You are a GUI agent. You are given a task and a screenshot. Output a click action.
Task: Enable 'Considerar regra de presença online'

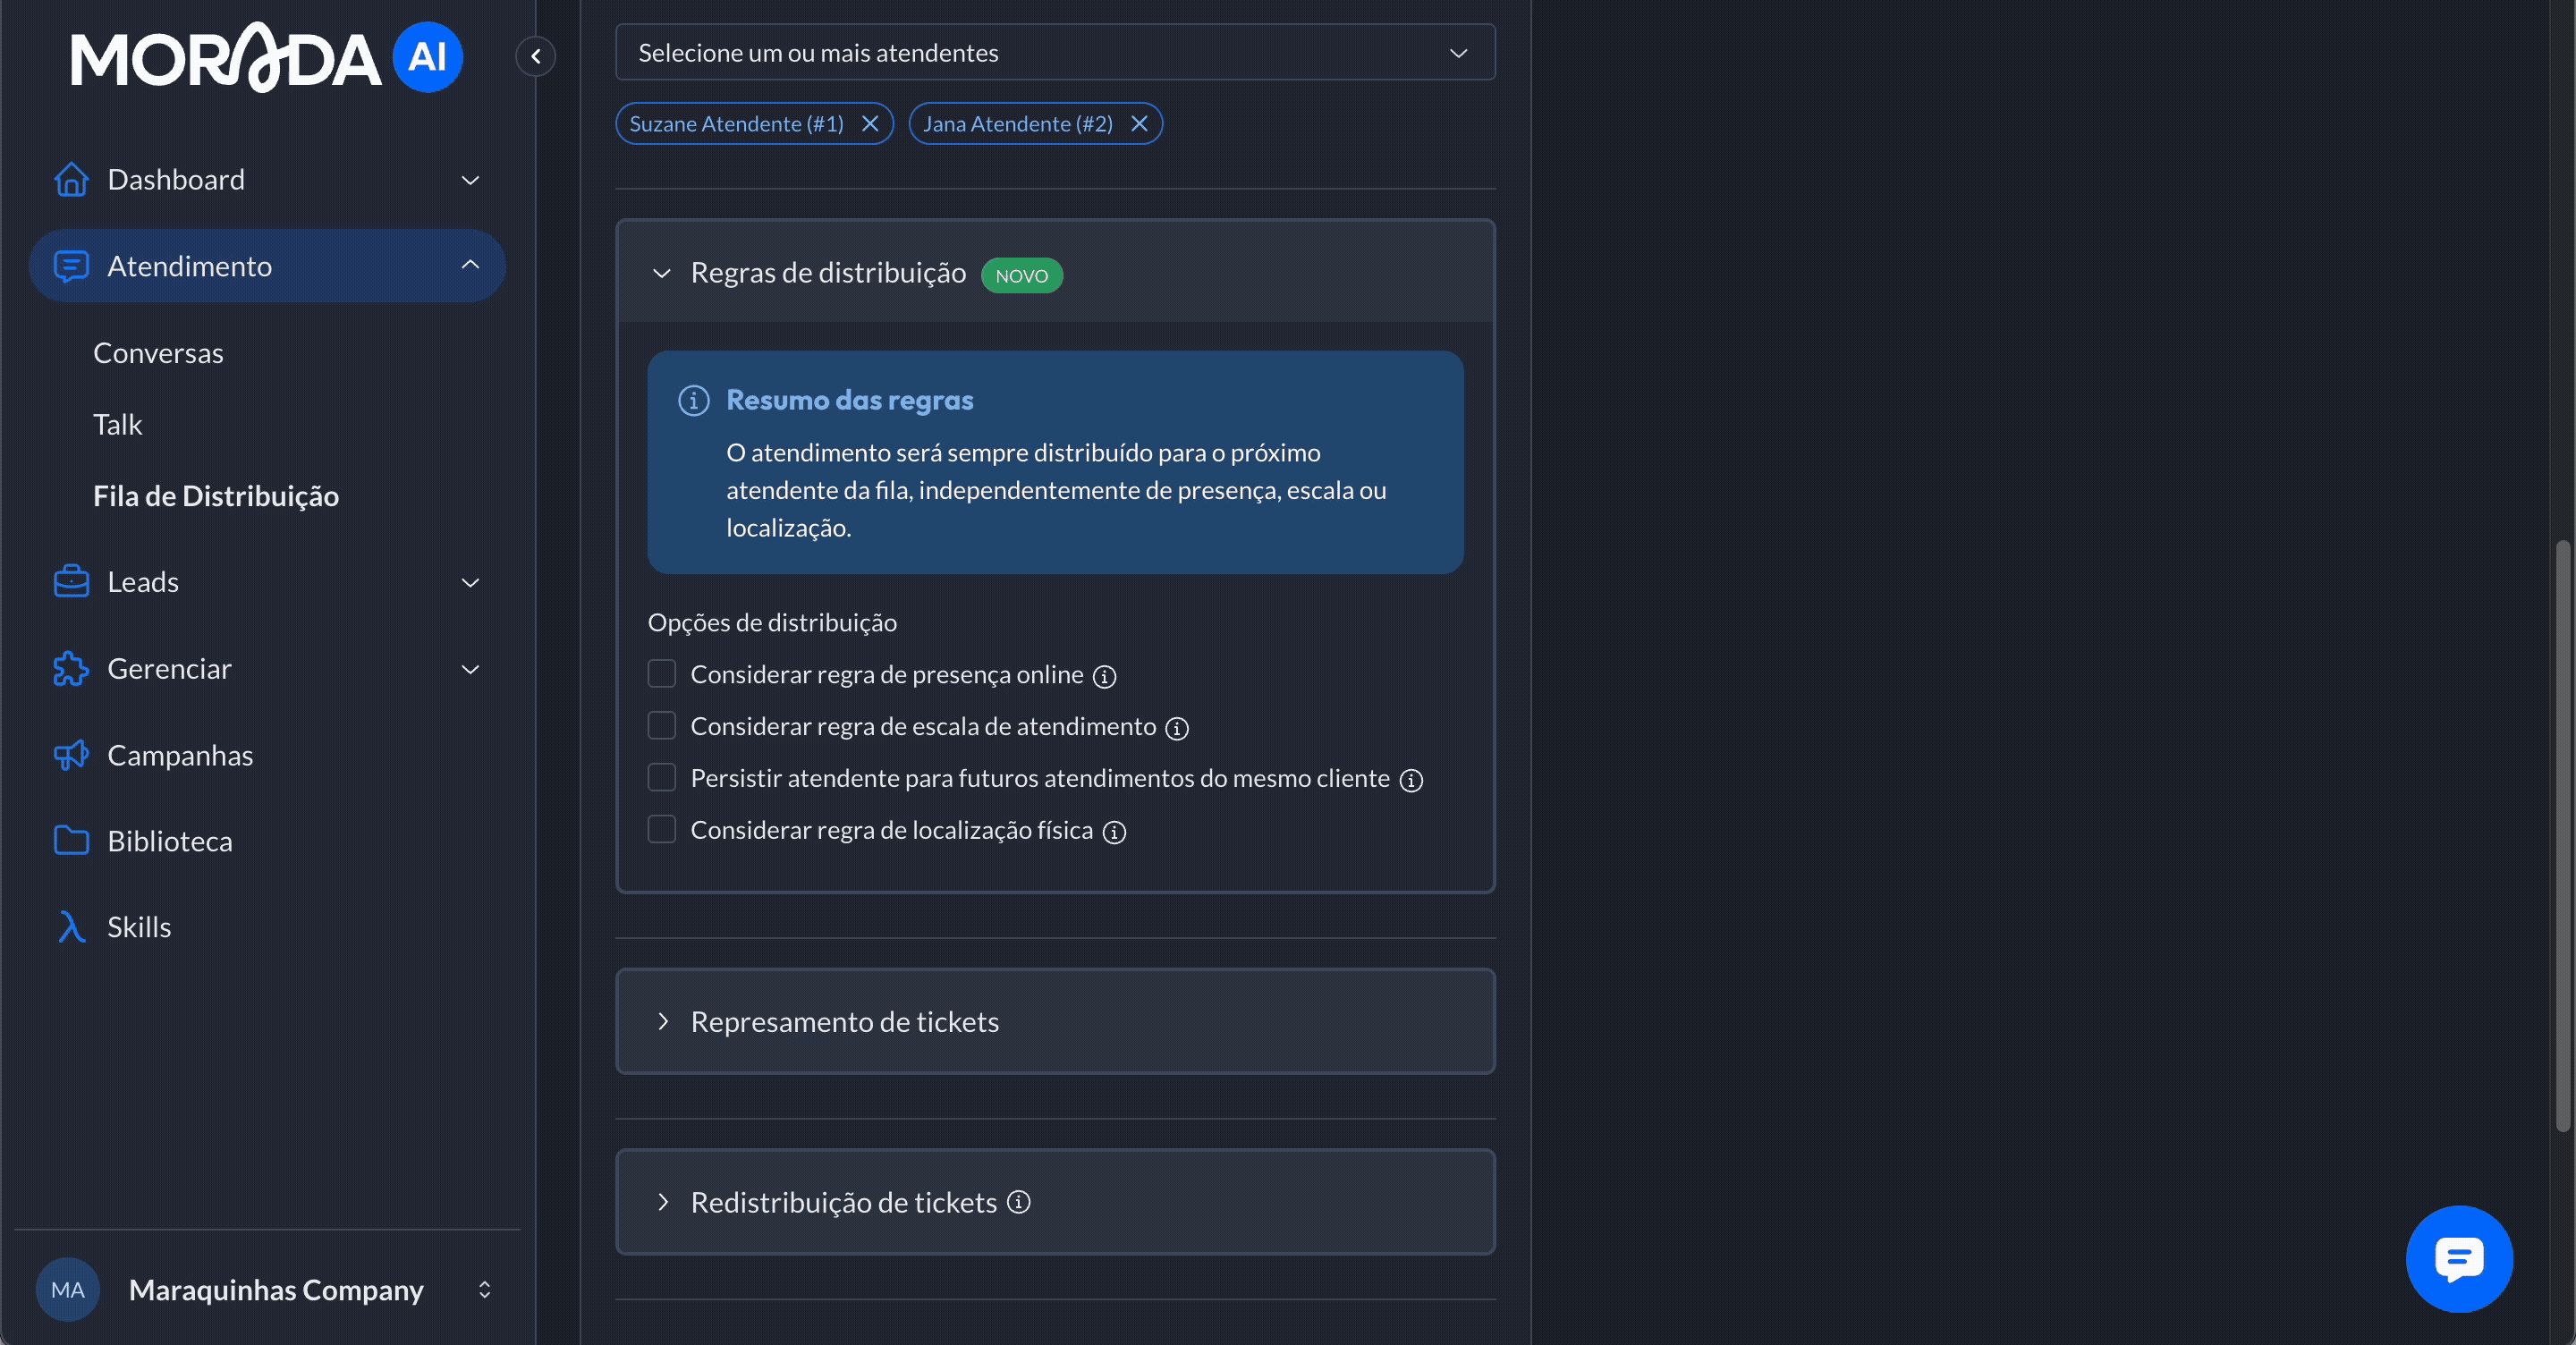click(x=662, y=673)
